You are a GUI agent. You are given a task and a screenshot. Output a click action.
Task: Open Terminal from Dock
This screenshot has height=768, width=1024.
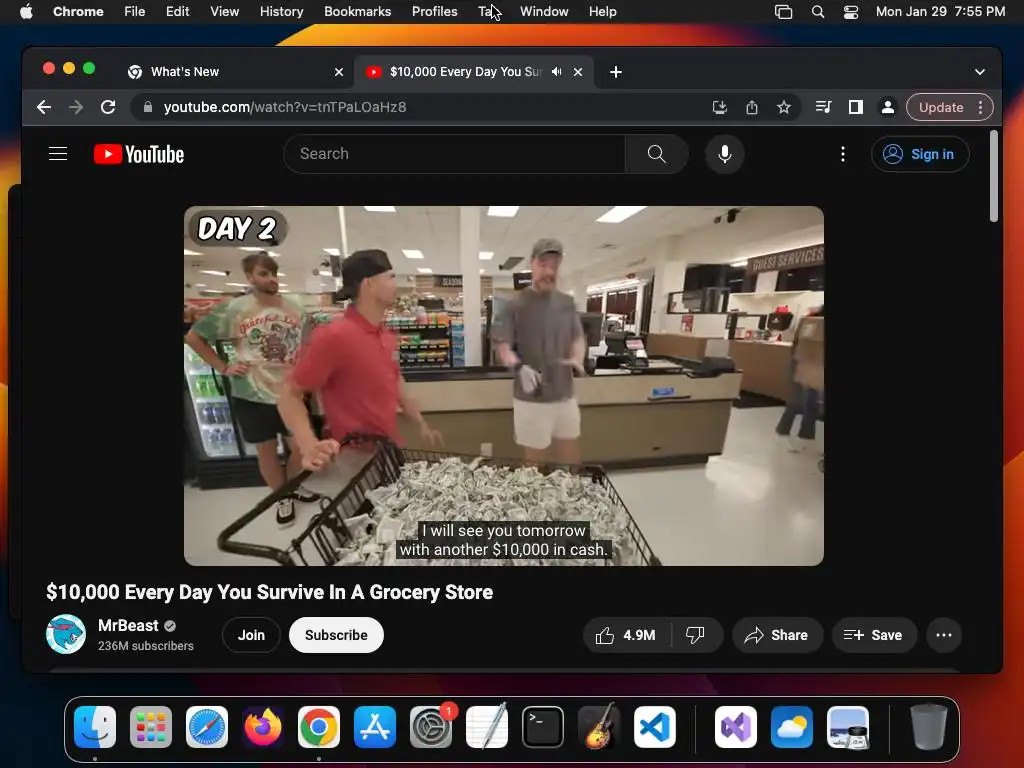[543, 727]
